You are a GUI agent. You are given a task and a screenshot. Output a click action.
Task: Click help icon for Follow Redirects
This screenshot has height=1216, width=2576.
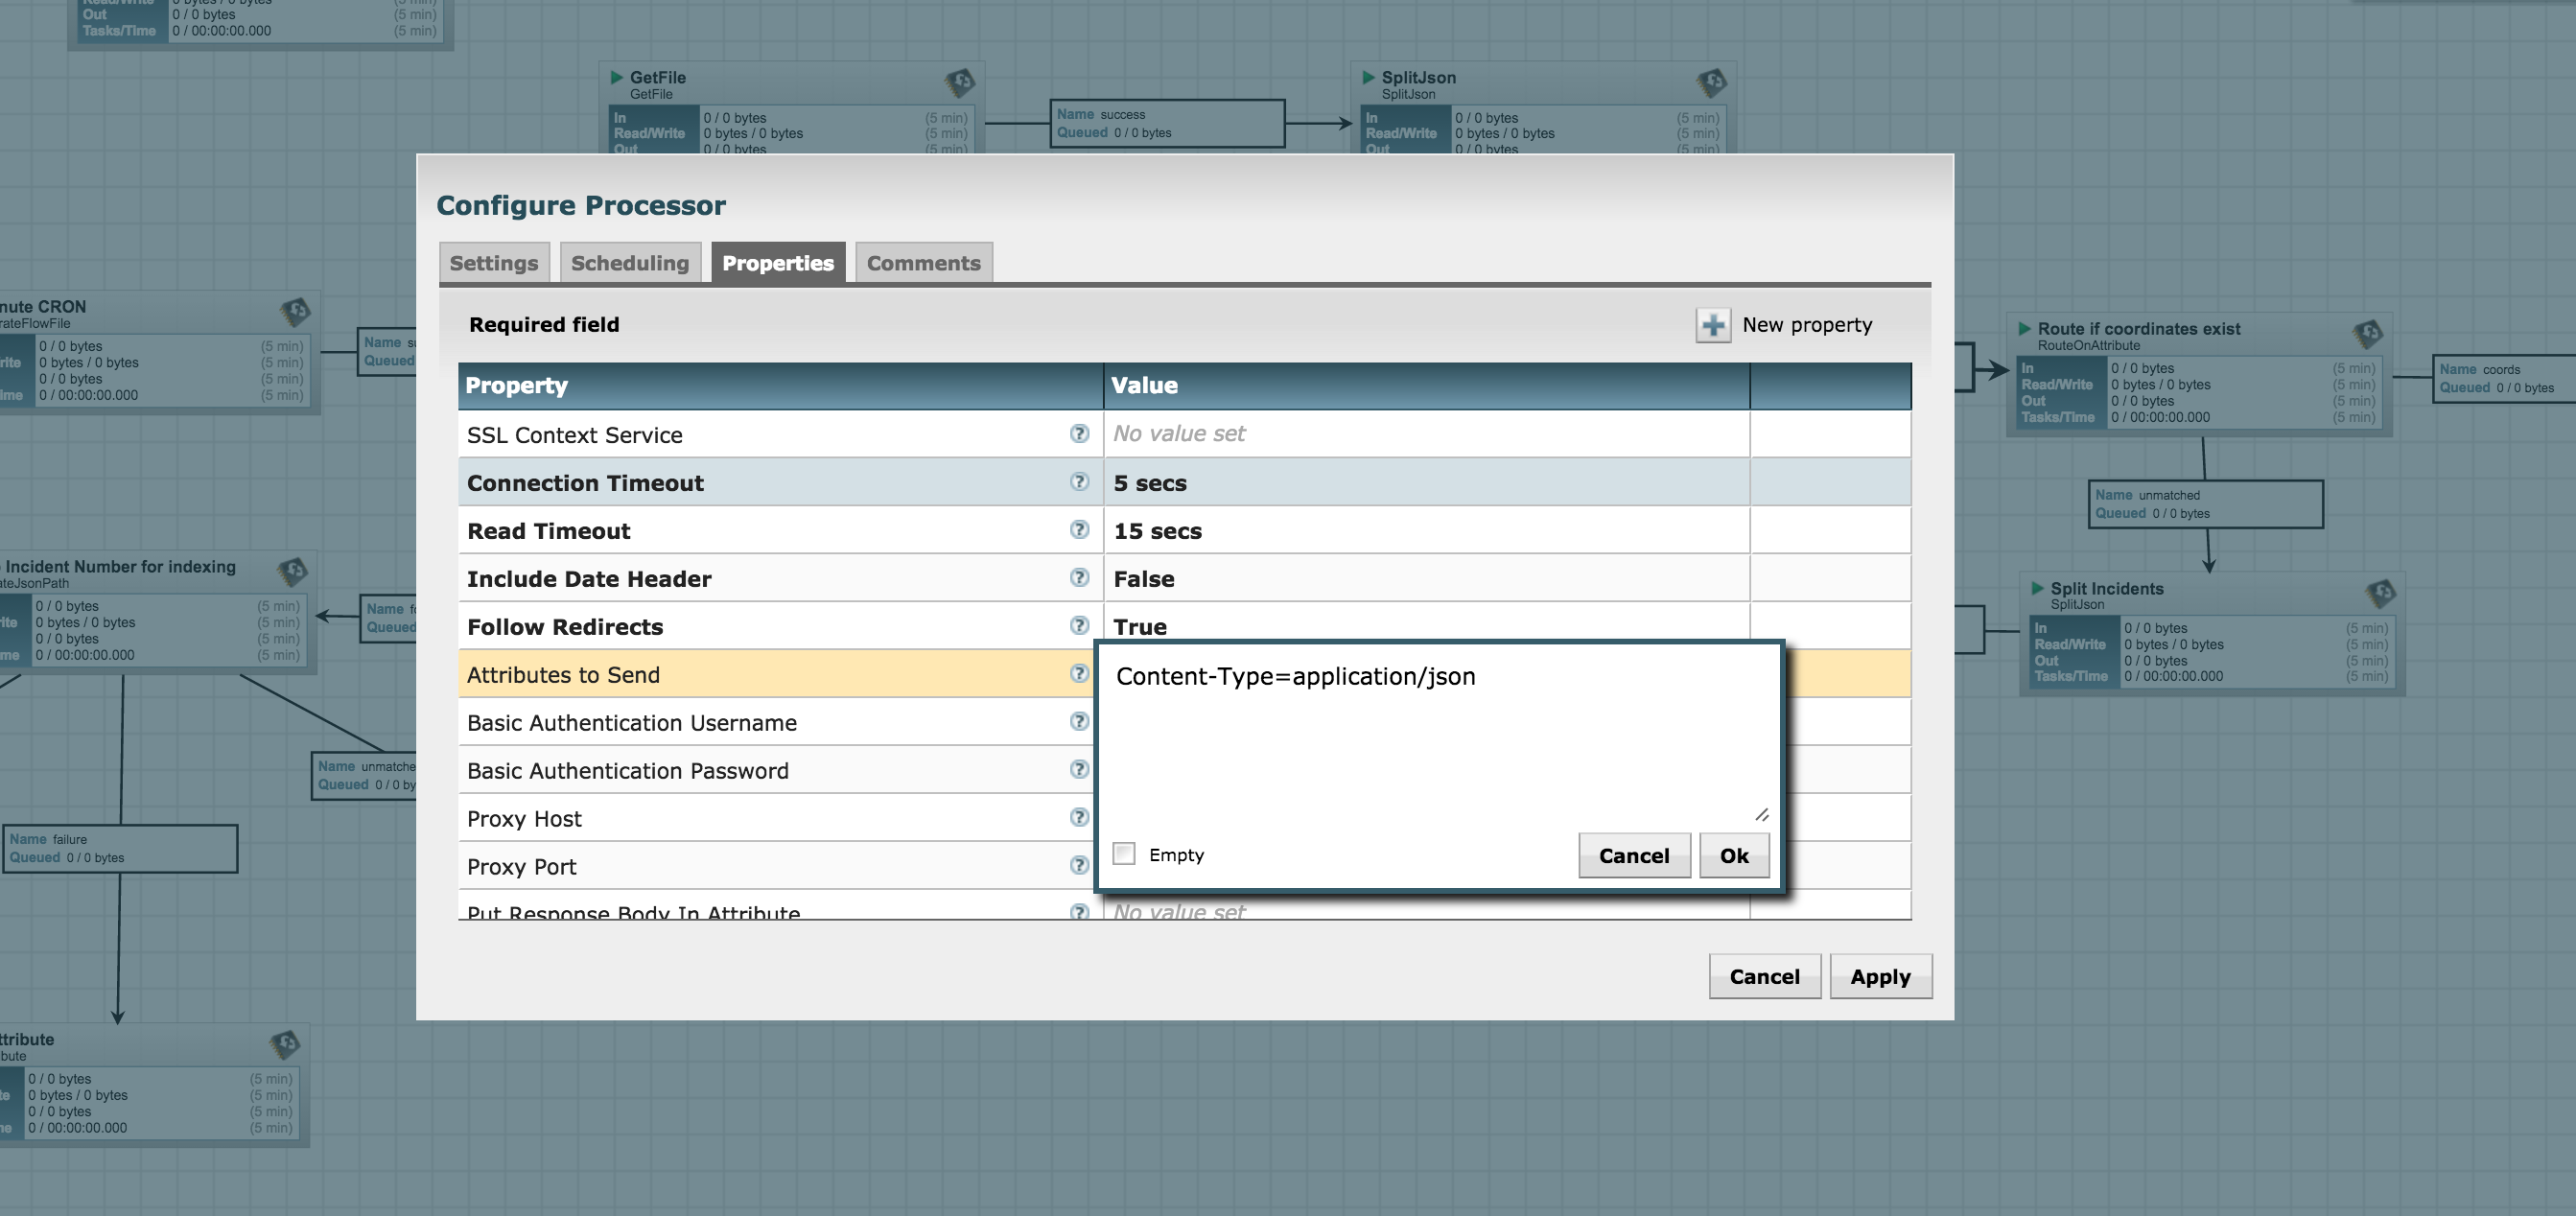point(1078,626)
